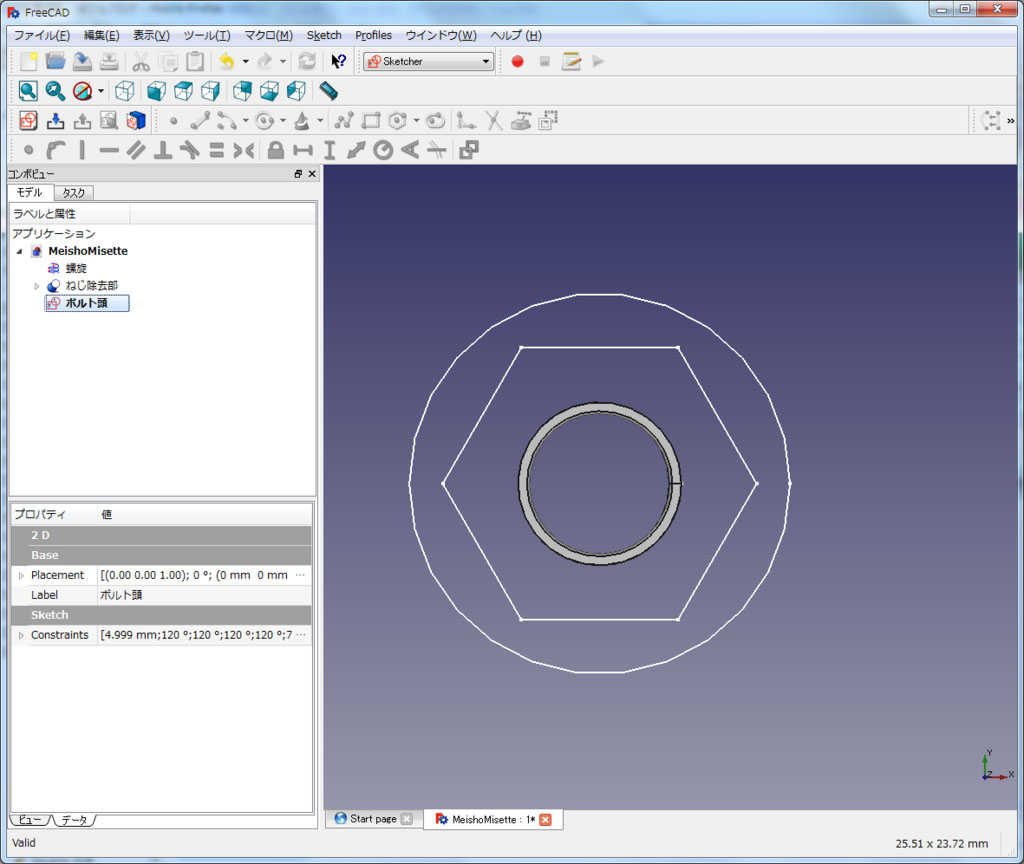Expand the Placement property row
Screen dimensions: 1024x864
point(21,576)
